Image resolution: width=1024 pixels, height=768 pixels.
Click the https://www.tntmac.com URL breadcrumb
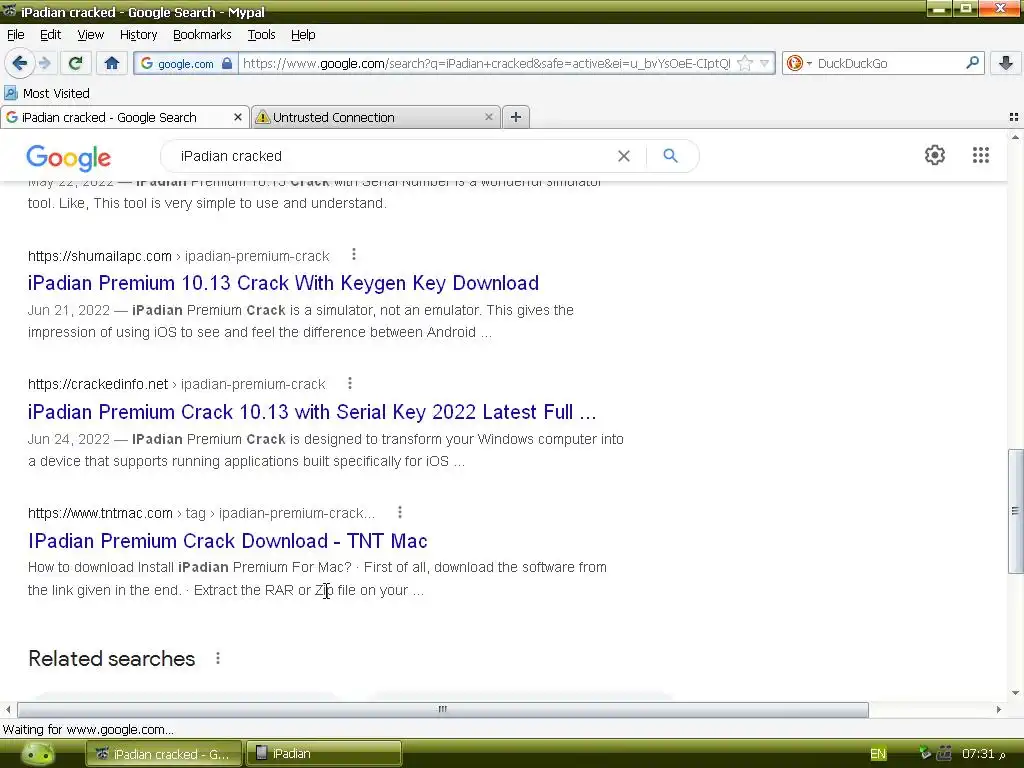(x=100, y=513)
